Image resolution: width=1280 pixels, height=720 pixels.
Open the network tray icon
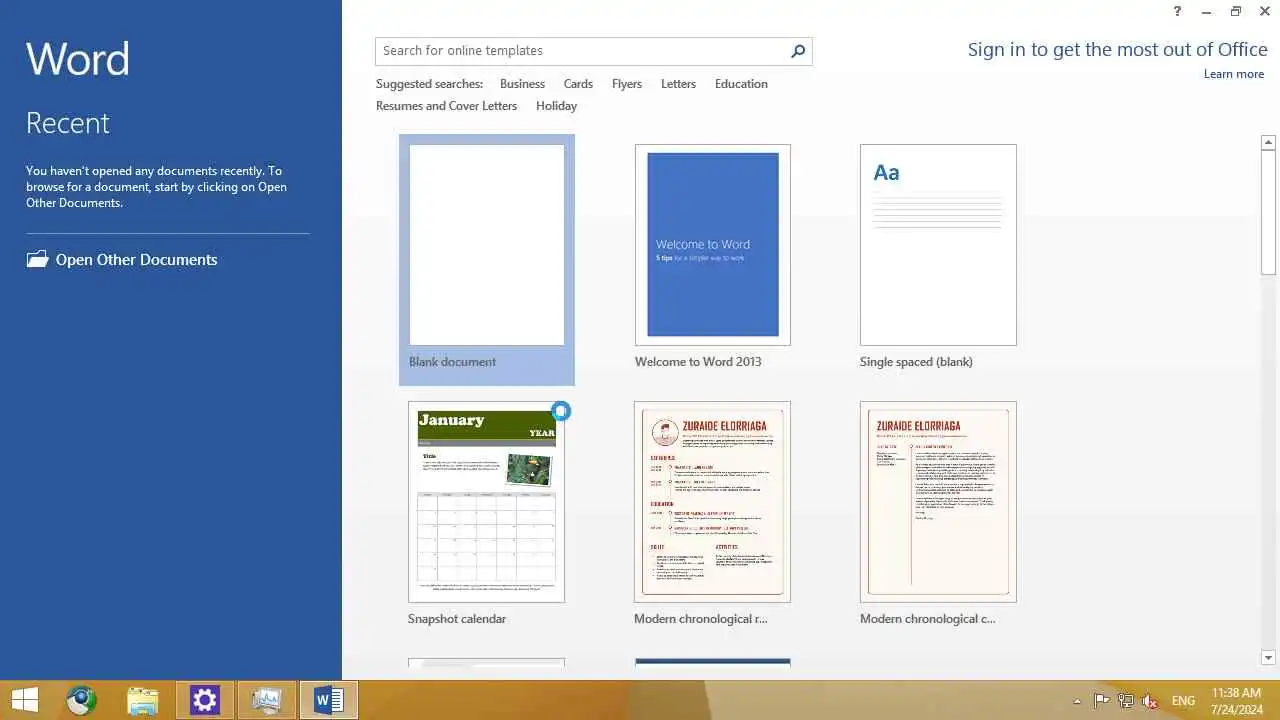1126,701
